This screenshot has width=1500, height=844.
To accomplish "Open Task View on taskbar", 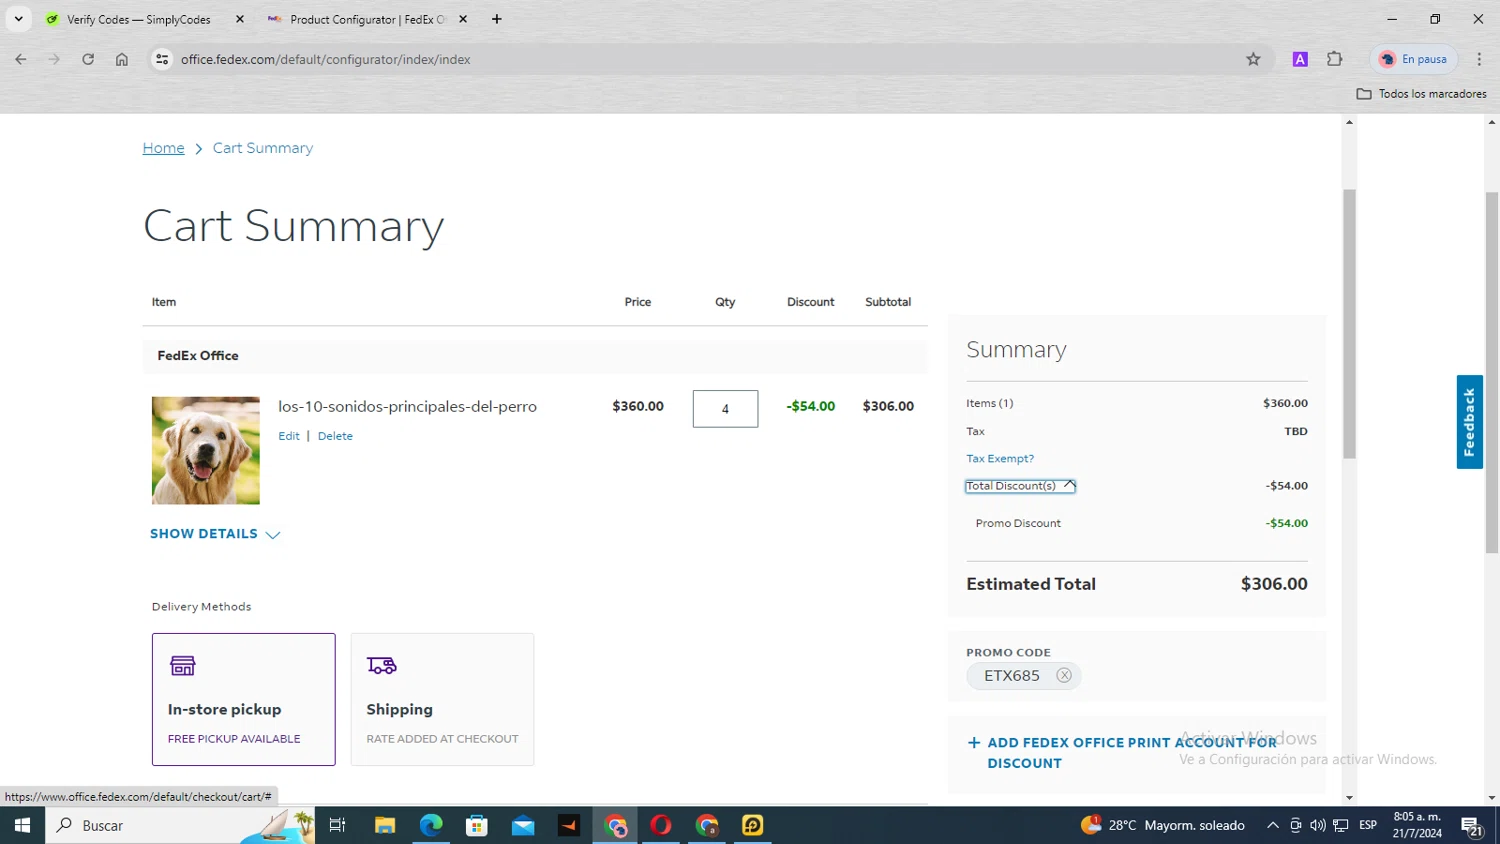I will tap(337, 825).
